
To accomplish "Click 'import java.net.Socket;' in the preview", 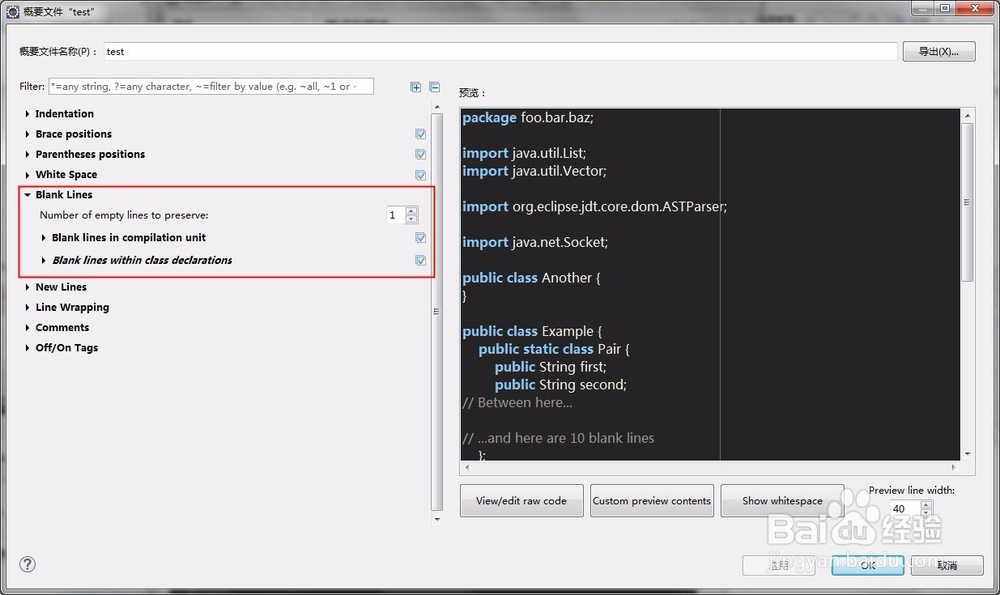I will click(535, 242).
